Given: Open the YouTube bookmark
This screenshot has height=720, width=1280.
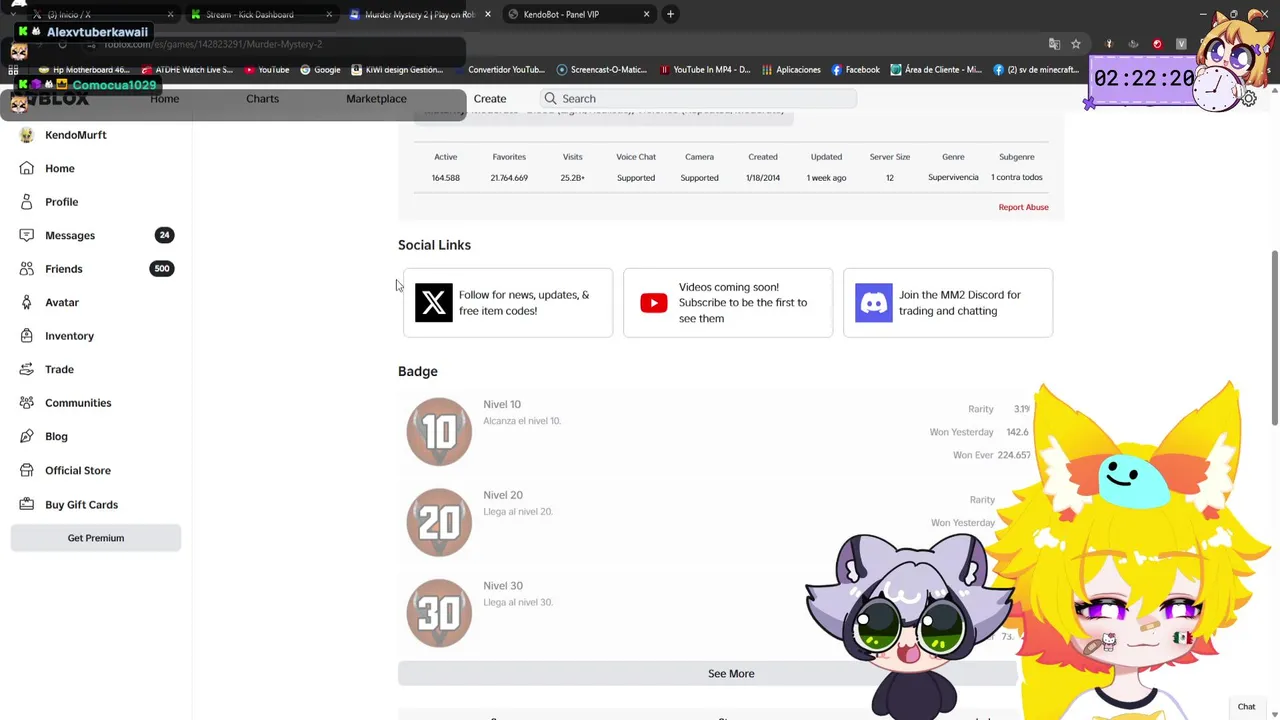Looking at the screenshot, I should pyautogui.click(x=267, y=70).
